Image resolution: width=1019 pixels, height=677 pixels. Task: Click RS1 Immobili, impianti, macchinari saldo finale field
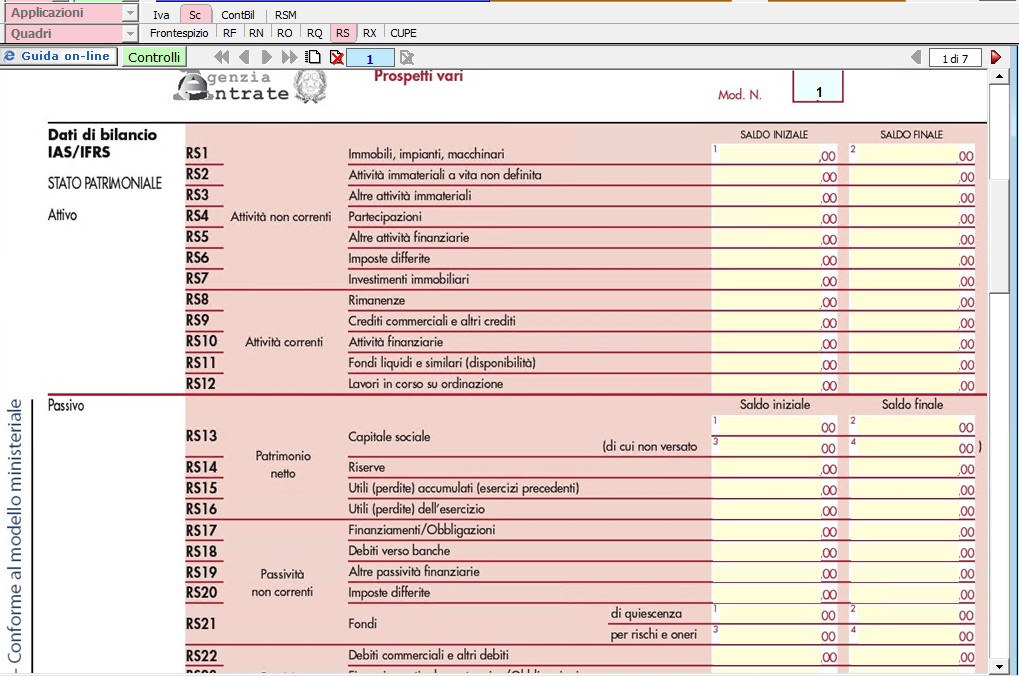pos(912,154)
